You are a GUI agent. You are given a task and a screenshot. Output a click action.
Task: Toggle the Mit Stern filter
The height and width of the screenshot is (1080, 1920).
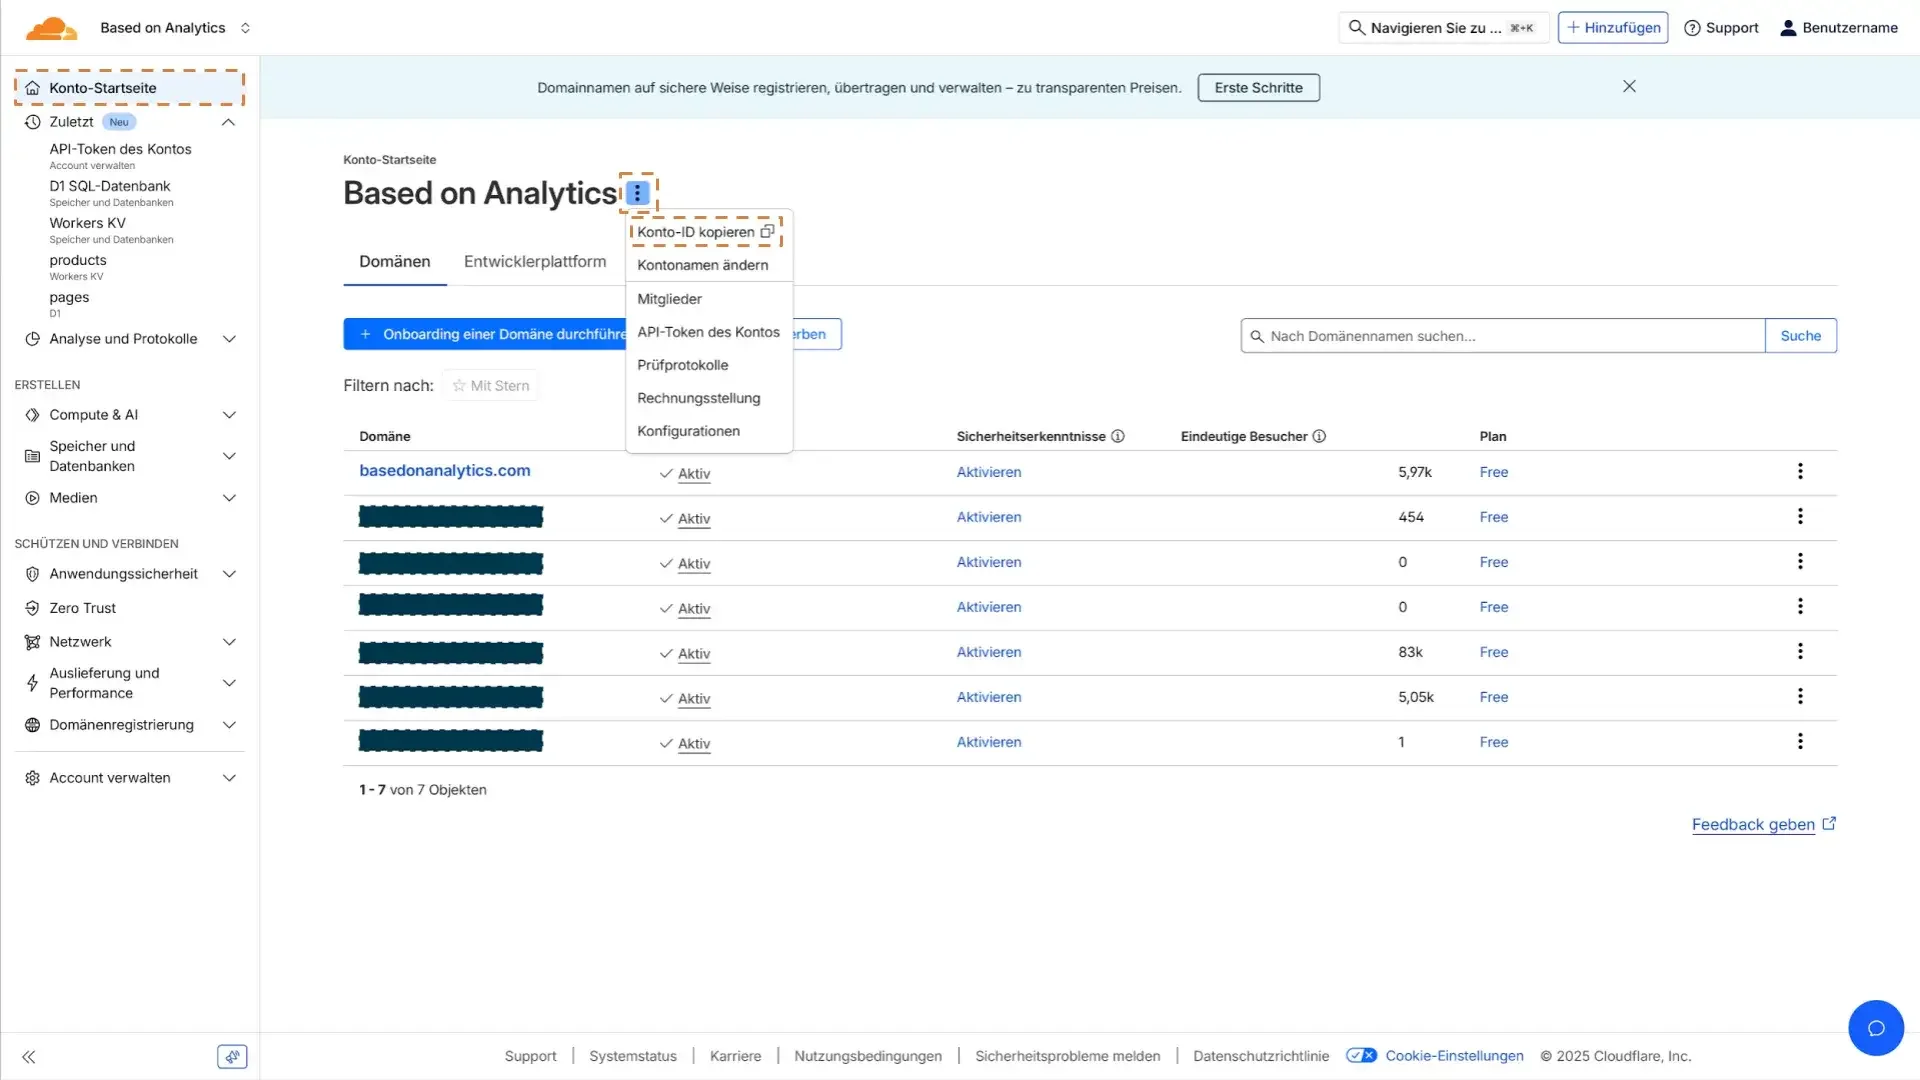coord(491,386)
